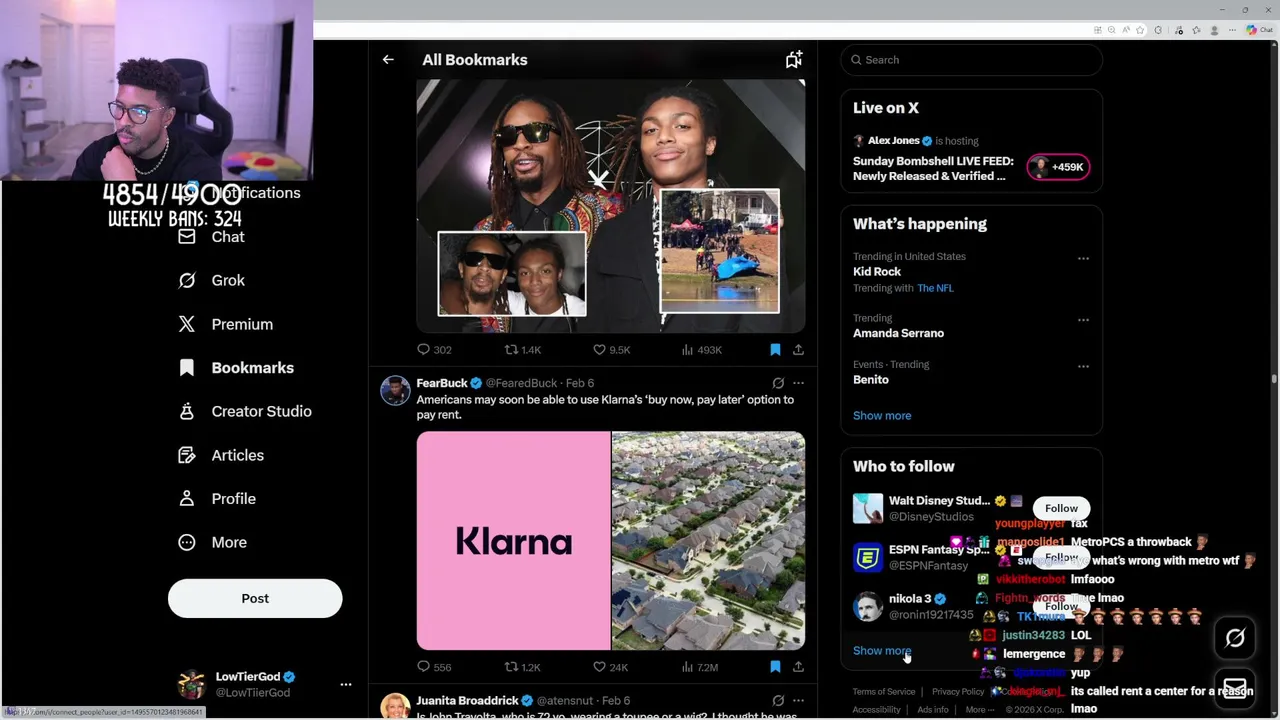
Task: Click Grok explain icon on FearBuck post
Action: pyautogui.click(x=778, y=383)
